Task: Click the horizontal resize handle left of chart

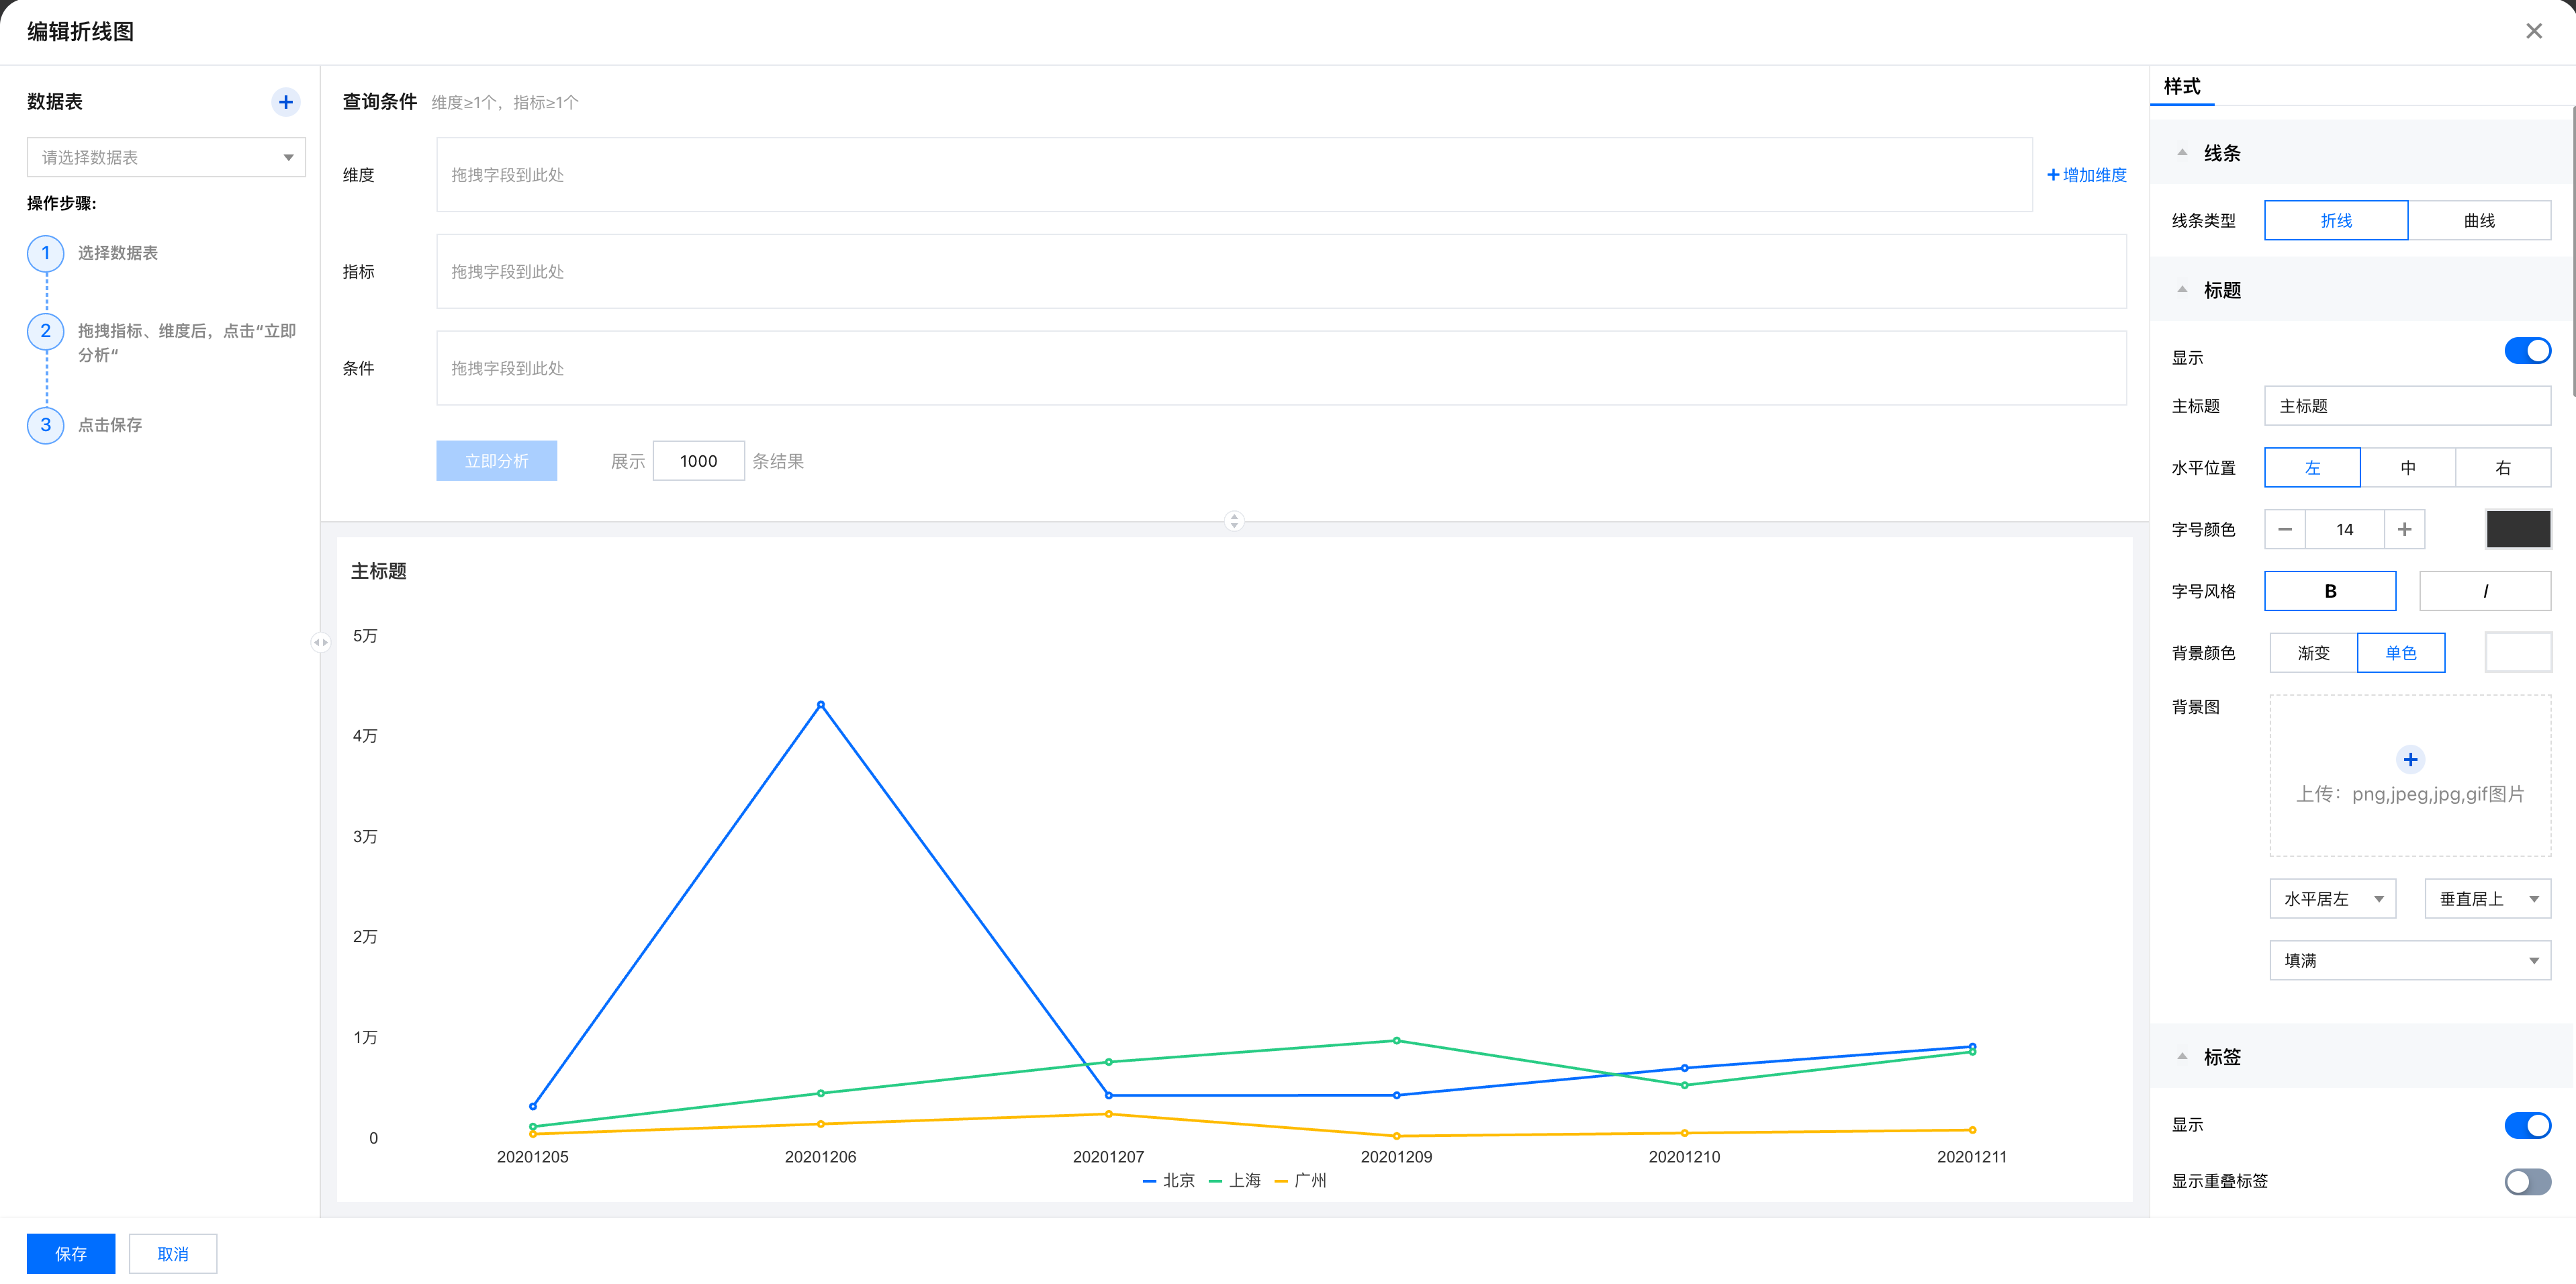Action: click(x=320, y=643)
